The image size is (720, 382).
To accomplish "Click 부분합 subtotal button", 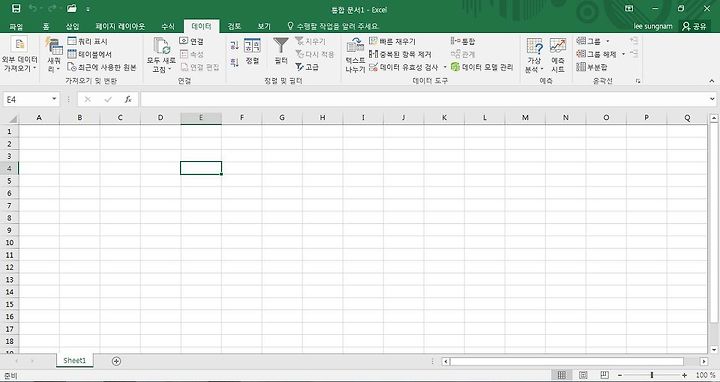I will click(x=592, y=67).
